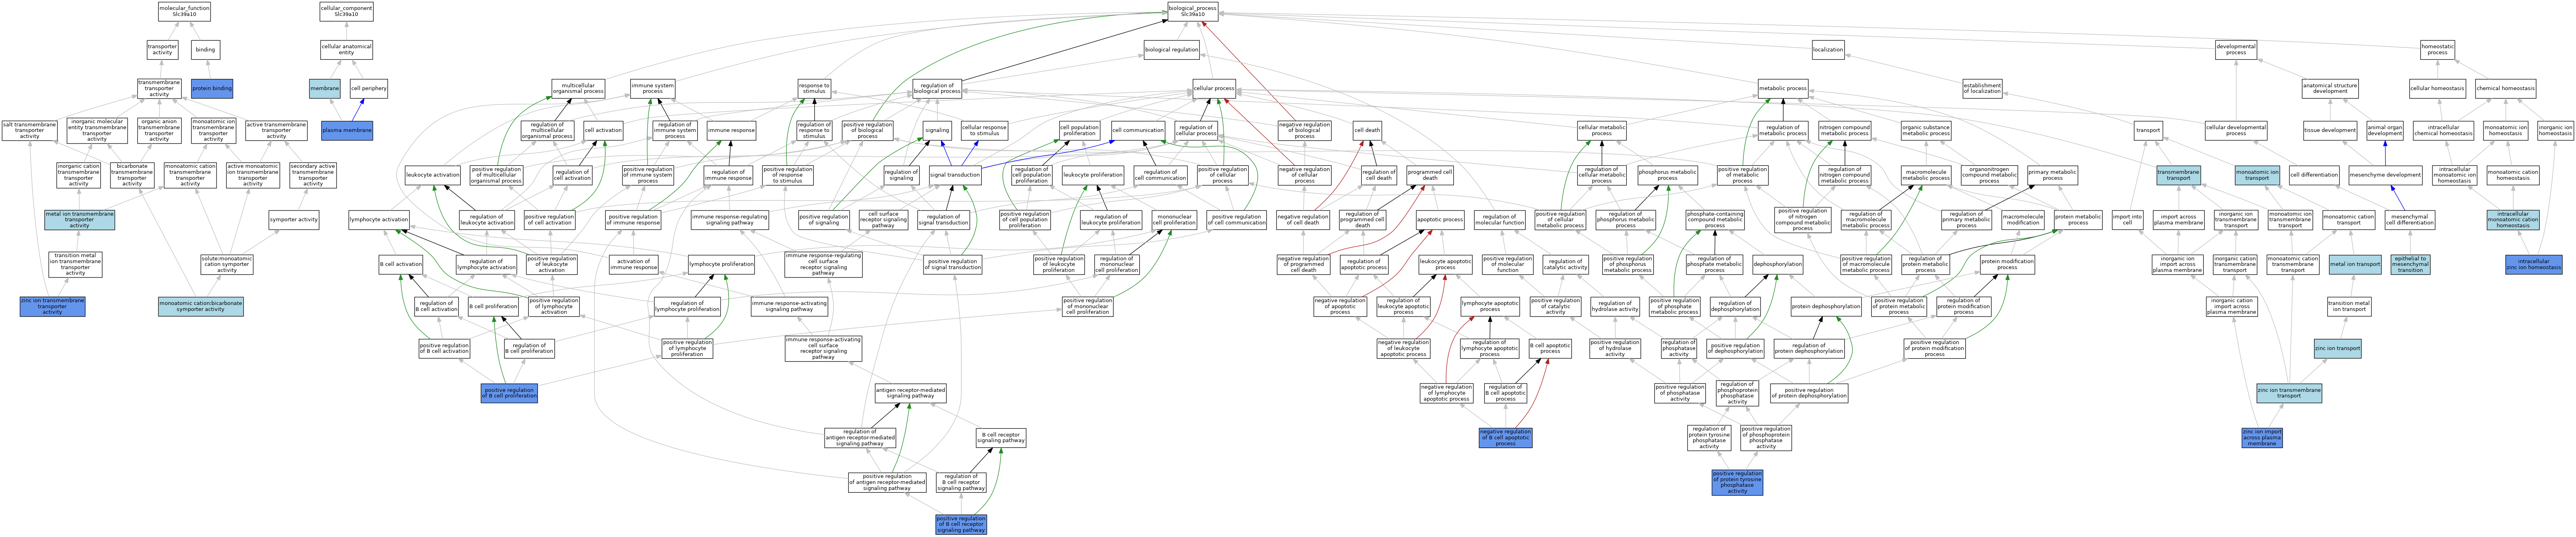Click the 'metabolic process' node
The width and height of the screenshot is (2576, 537).
tap(1783, 88)
